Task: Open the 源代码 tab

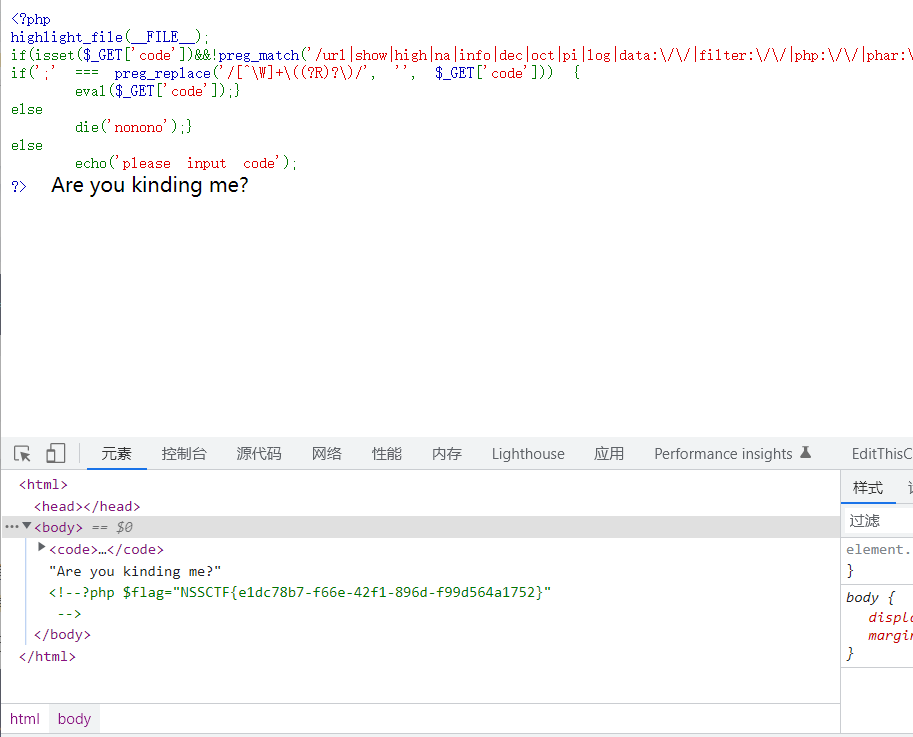Action: point(258,453)
